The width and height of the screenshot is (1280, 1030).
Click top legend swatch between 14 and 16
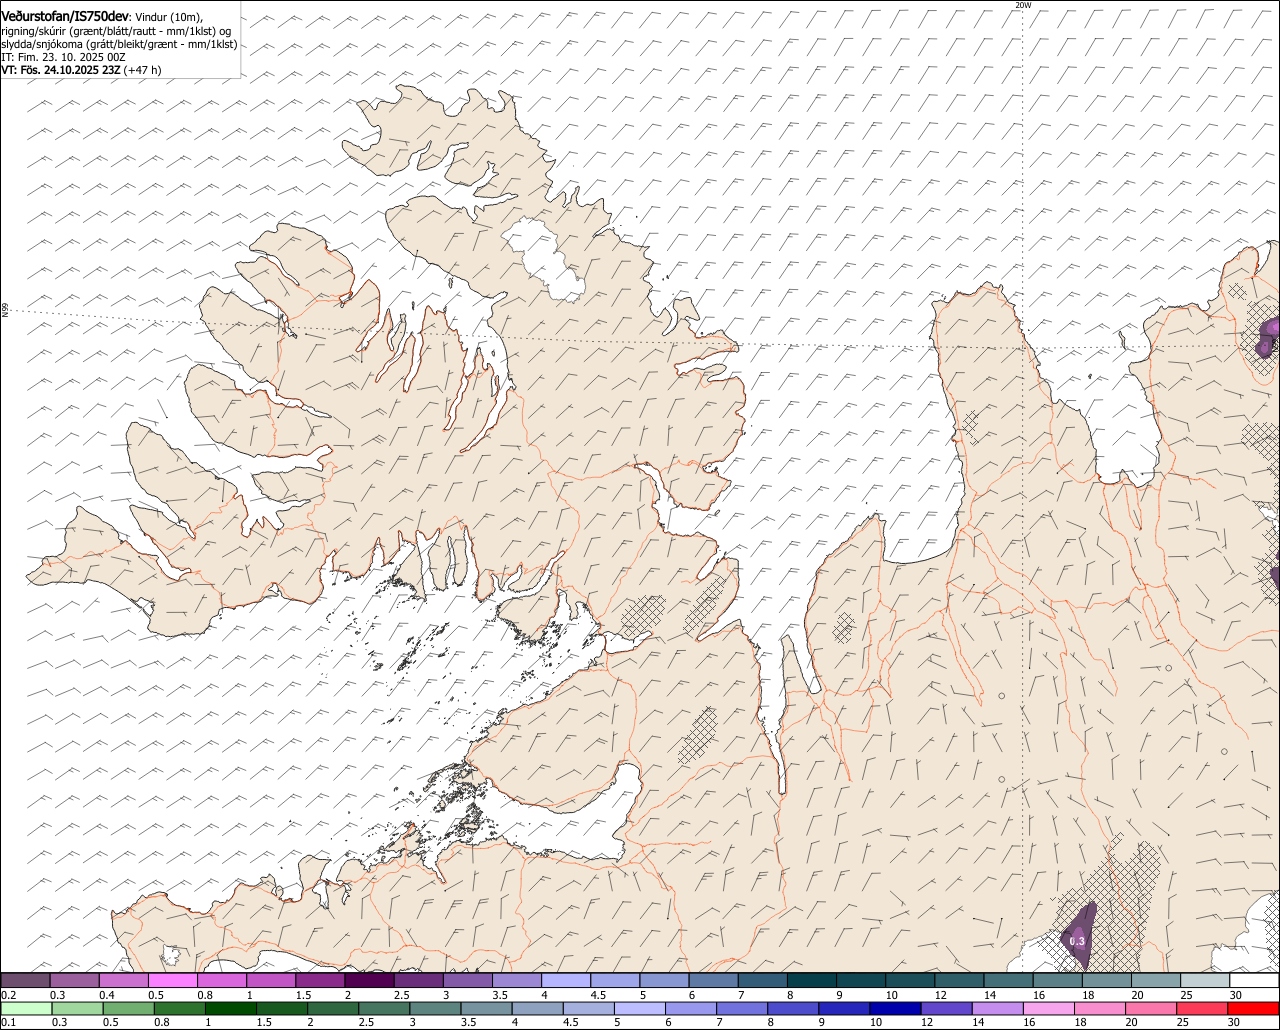click(x=1010, y=980)
